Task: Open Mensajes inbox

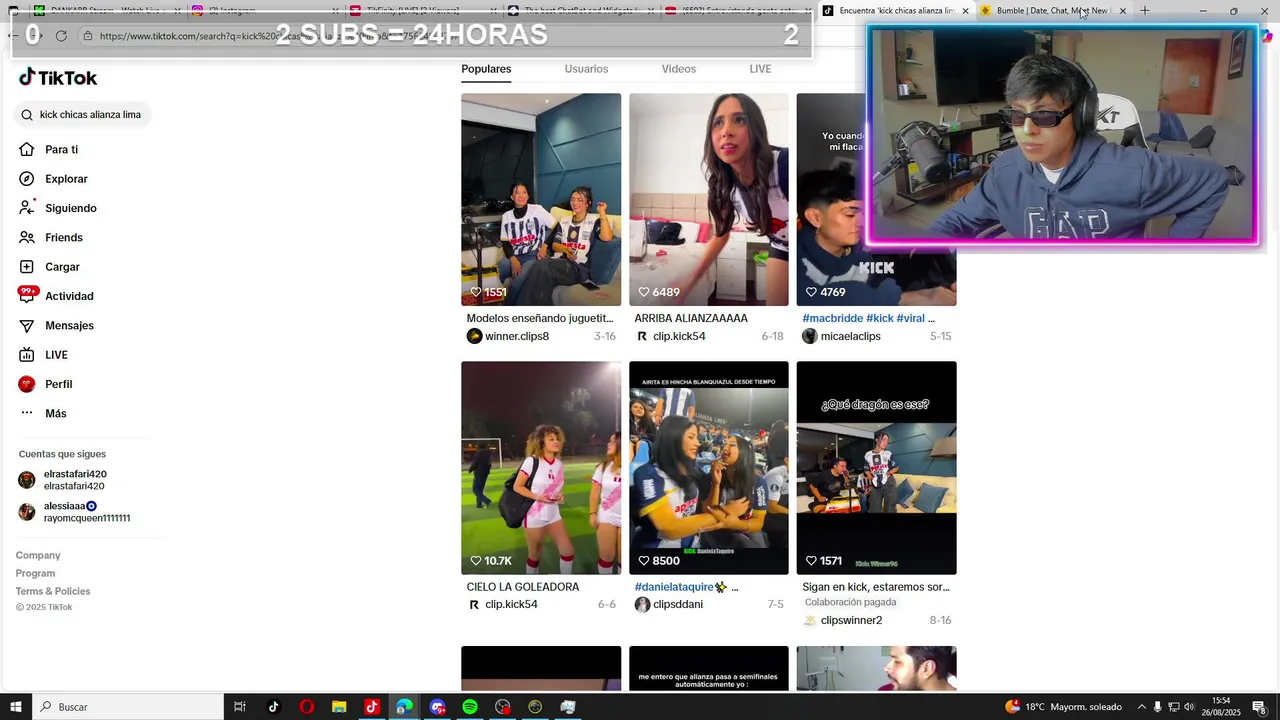Action: point(56,326)
